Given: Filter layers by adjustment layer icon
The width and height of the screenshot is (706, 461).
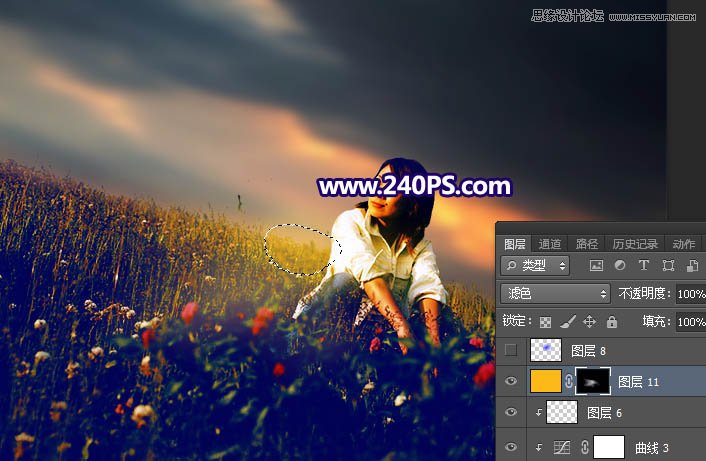Looking at the screenshot, I should [620, 266].
